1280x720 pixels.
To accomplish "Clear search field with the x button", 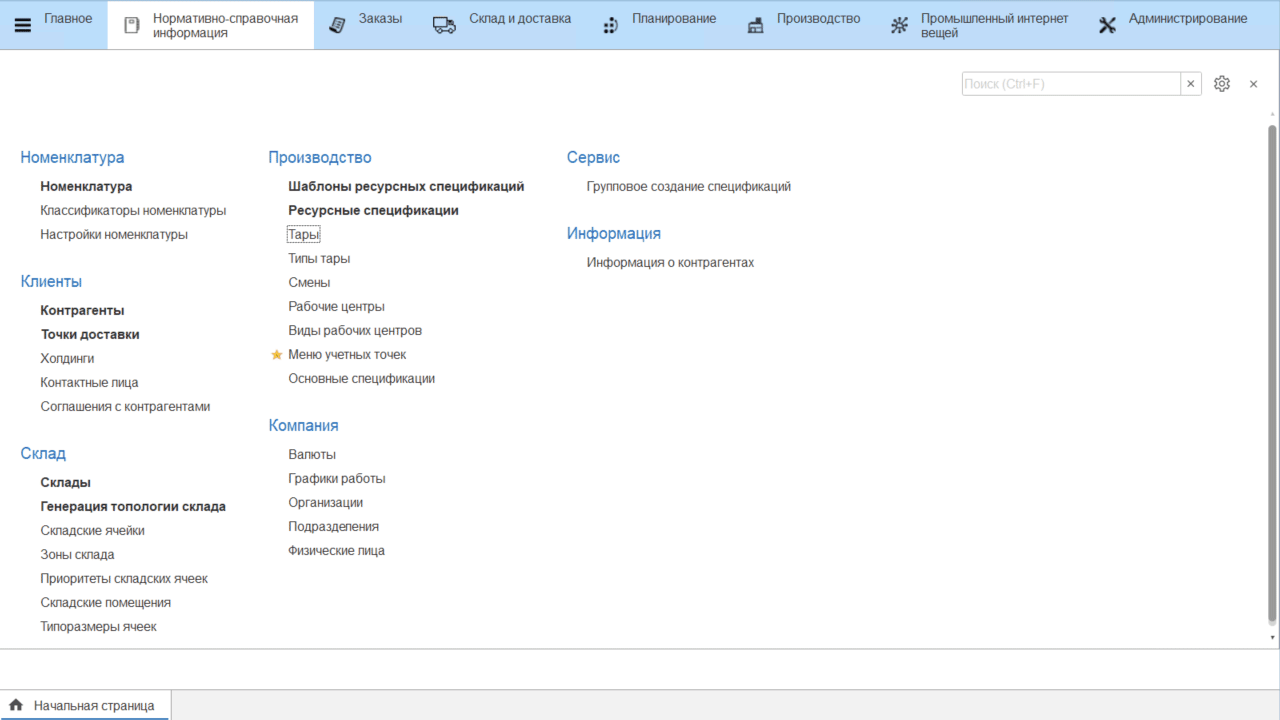I will pos(1190,84).
